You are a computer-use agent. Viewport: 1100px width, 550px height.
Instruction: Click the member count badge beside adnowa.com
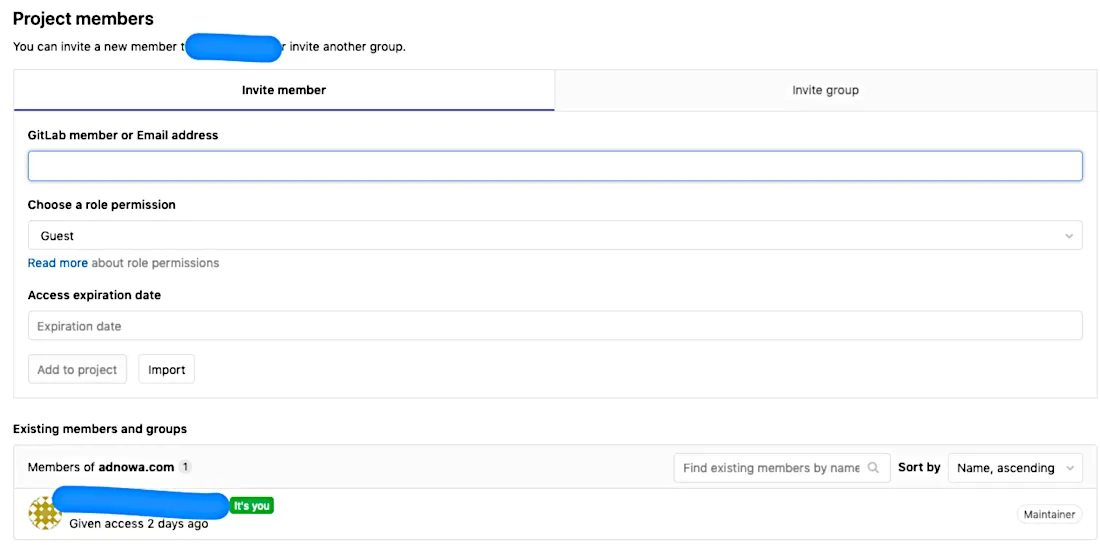click(x=185, y=467)
